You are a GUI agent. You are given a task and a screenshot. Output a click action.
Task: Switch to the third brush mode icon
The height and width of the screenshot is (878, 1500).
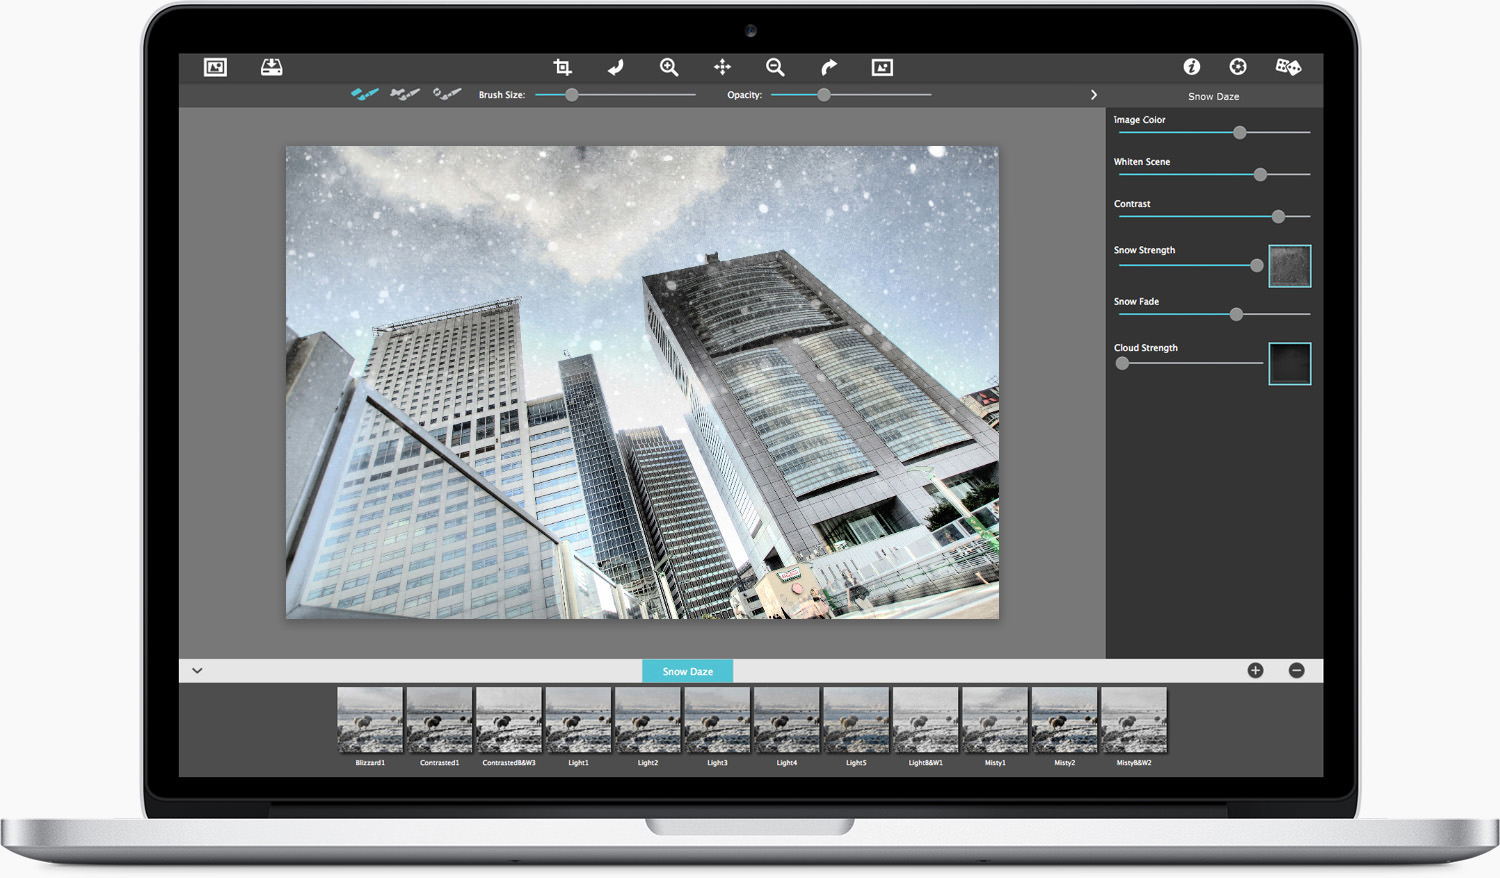(x=446, y=94)
